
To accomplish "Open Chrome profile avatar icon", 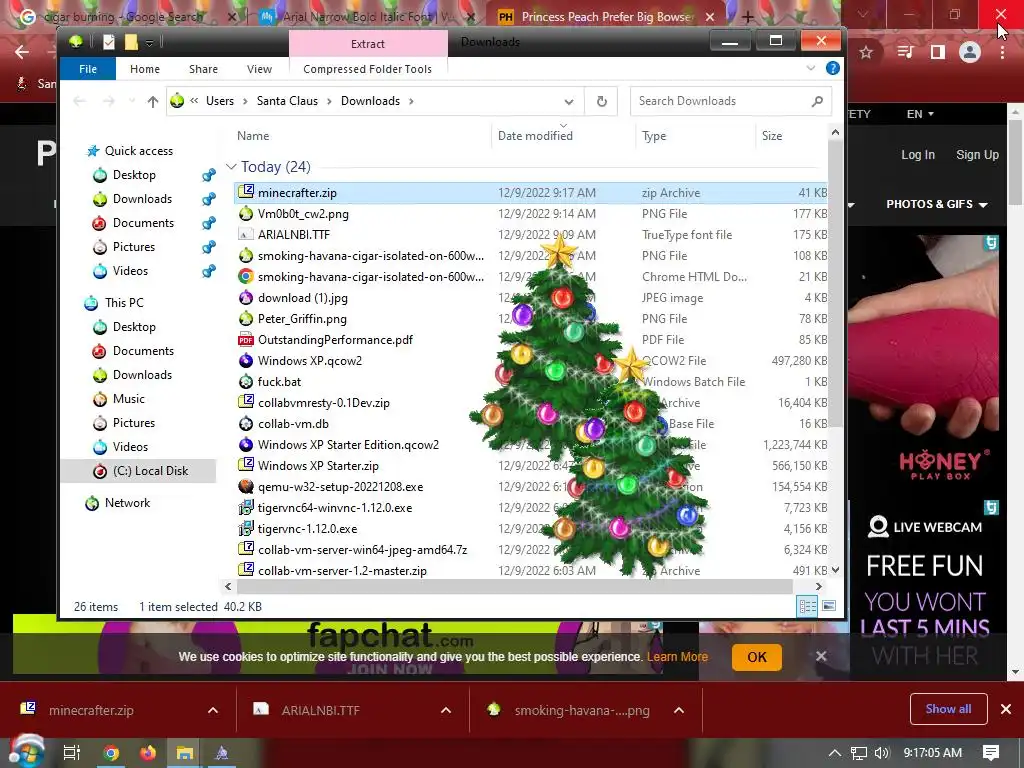I will pos(970,52).
